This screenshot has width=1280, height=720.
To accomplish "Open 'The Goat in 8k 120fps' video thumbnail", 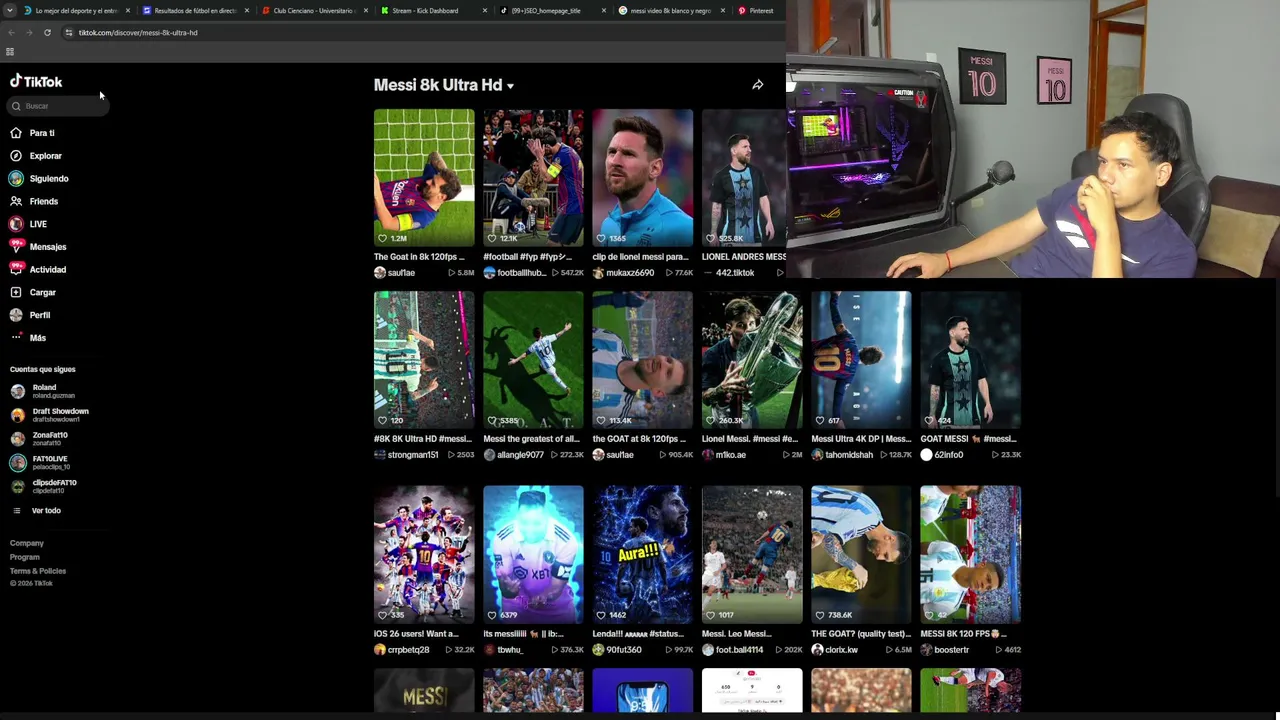I will (424, 178).
